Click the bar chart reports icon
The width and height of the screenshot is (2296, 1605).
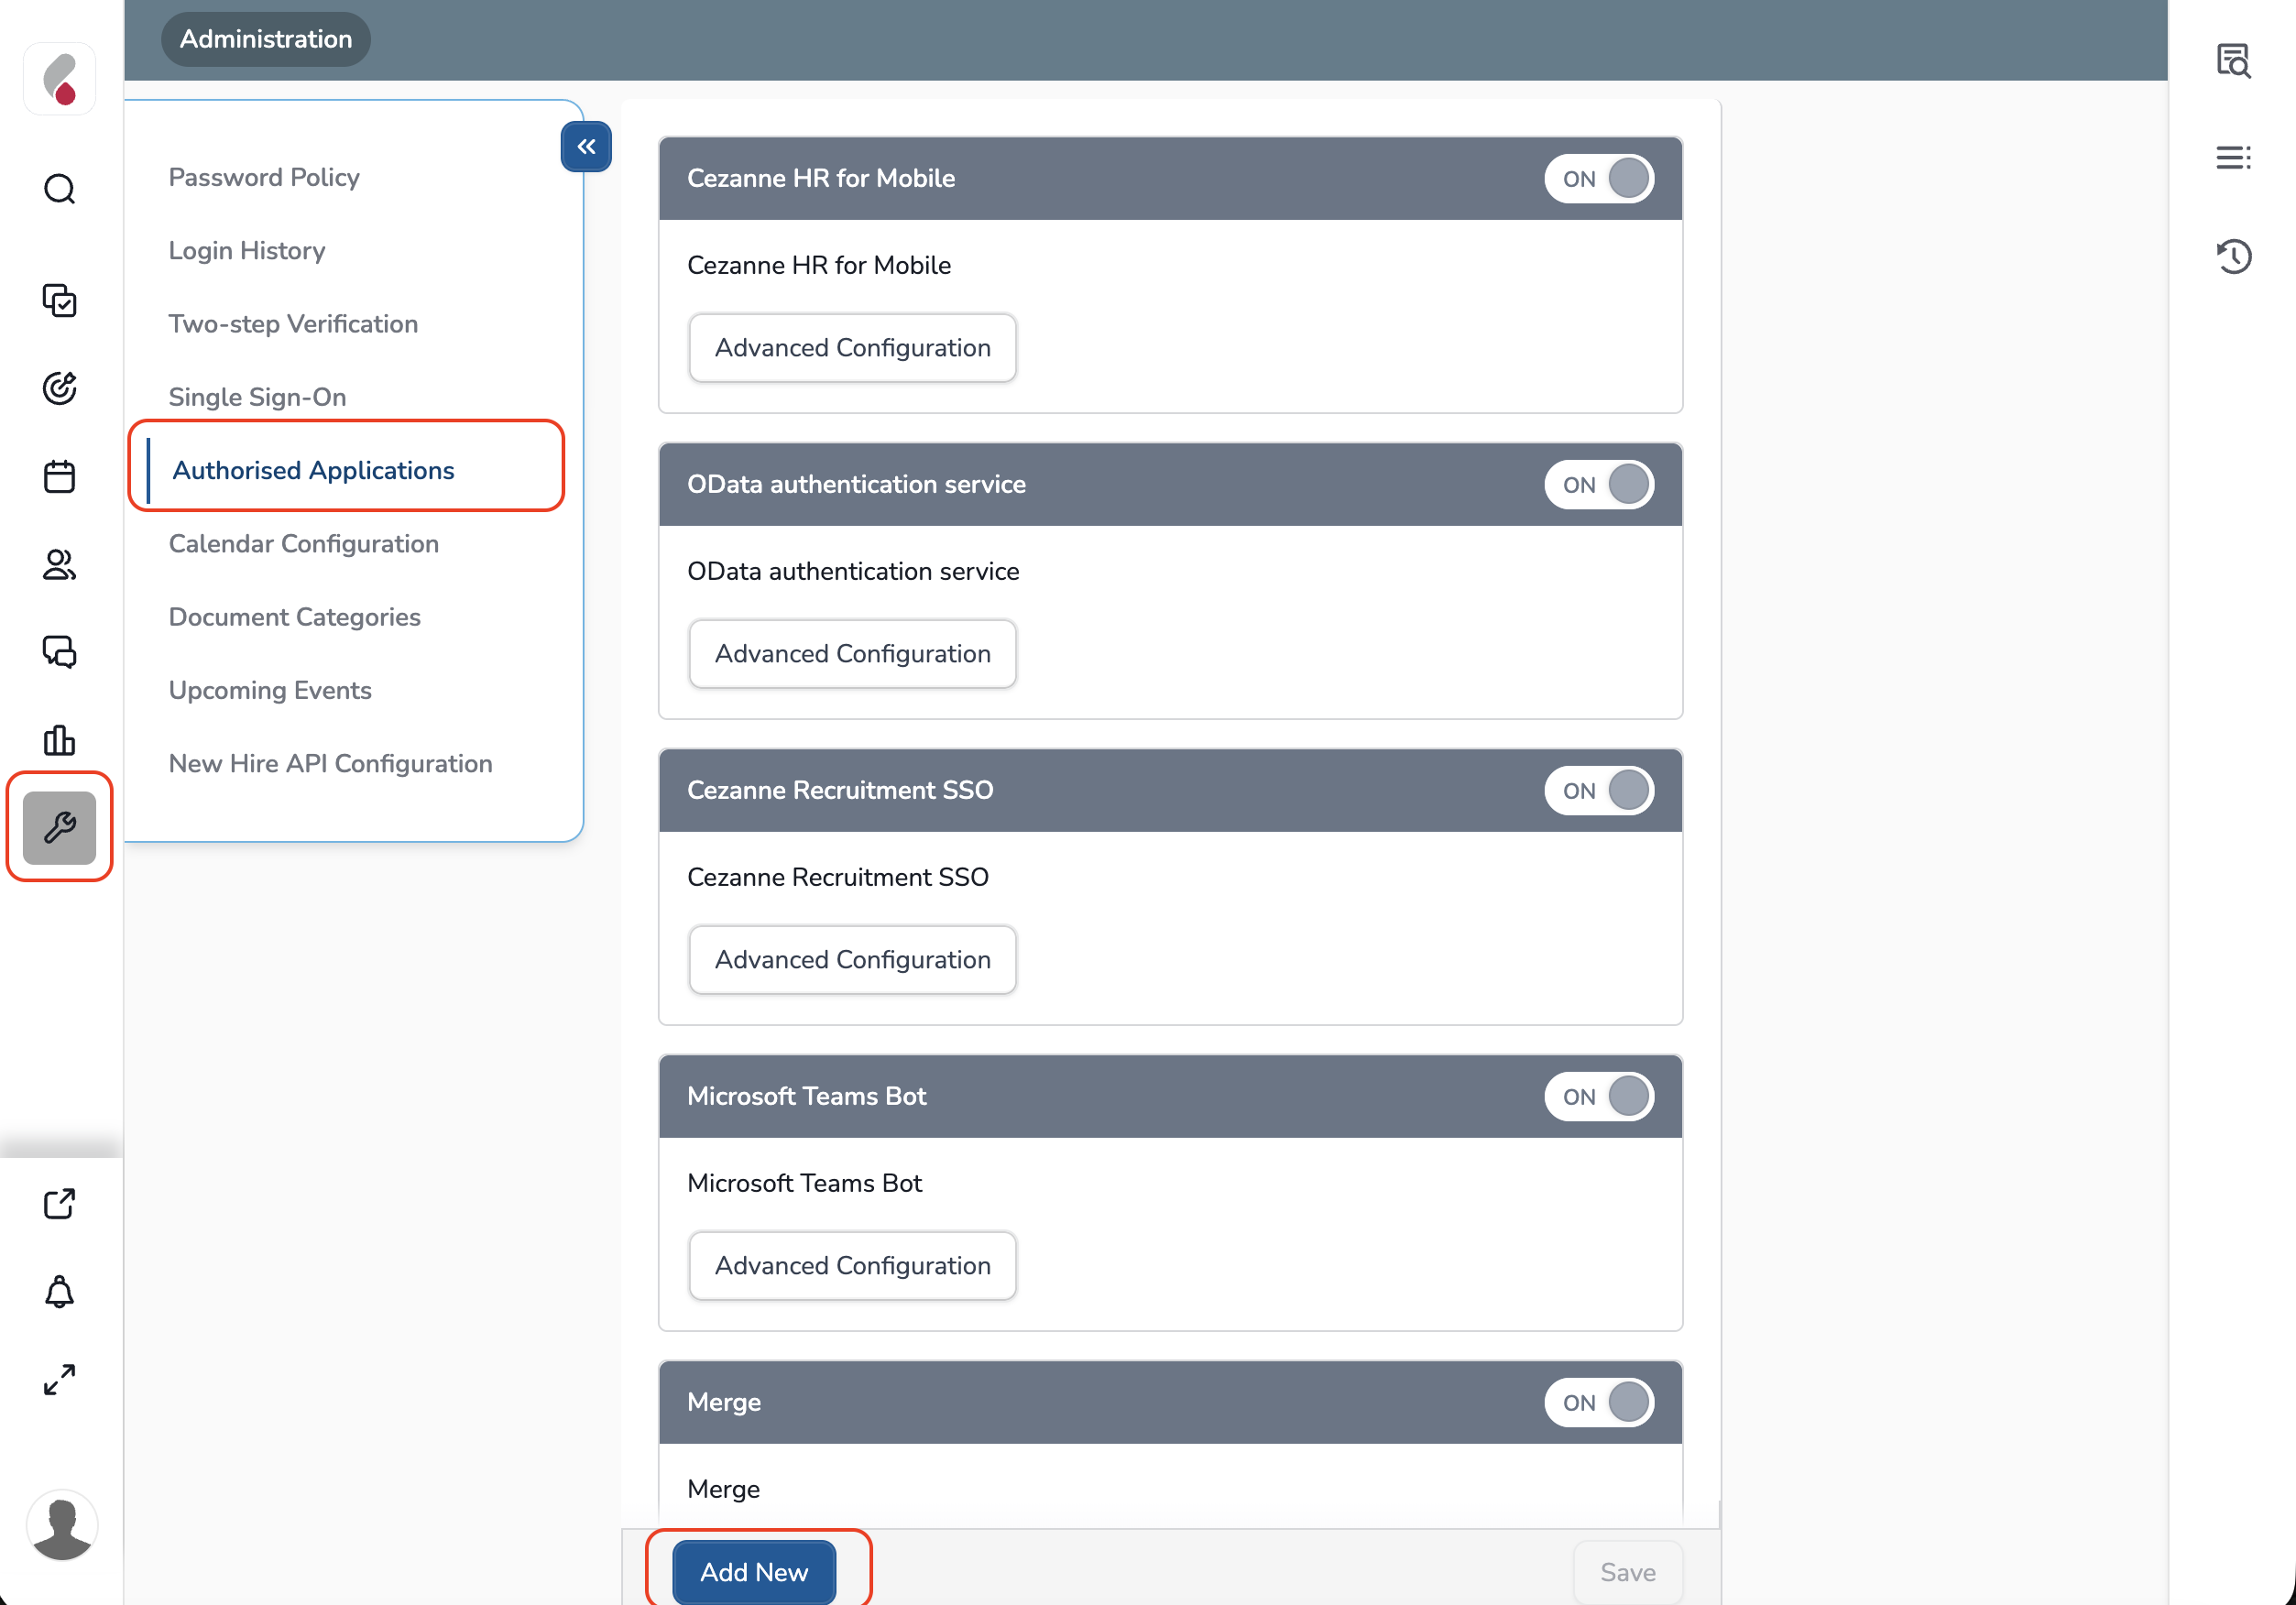[59, 740]
